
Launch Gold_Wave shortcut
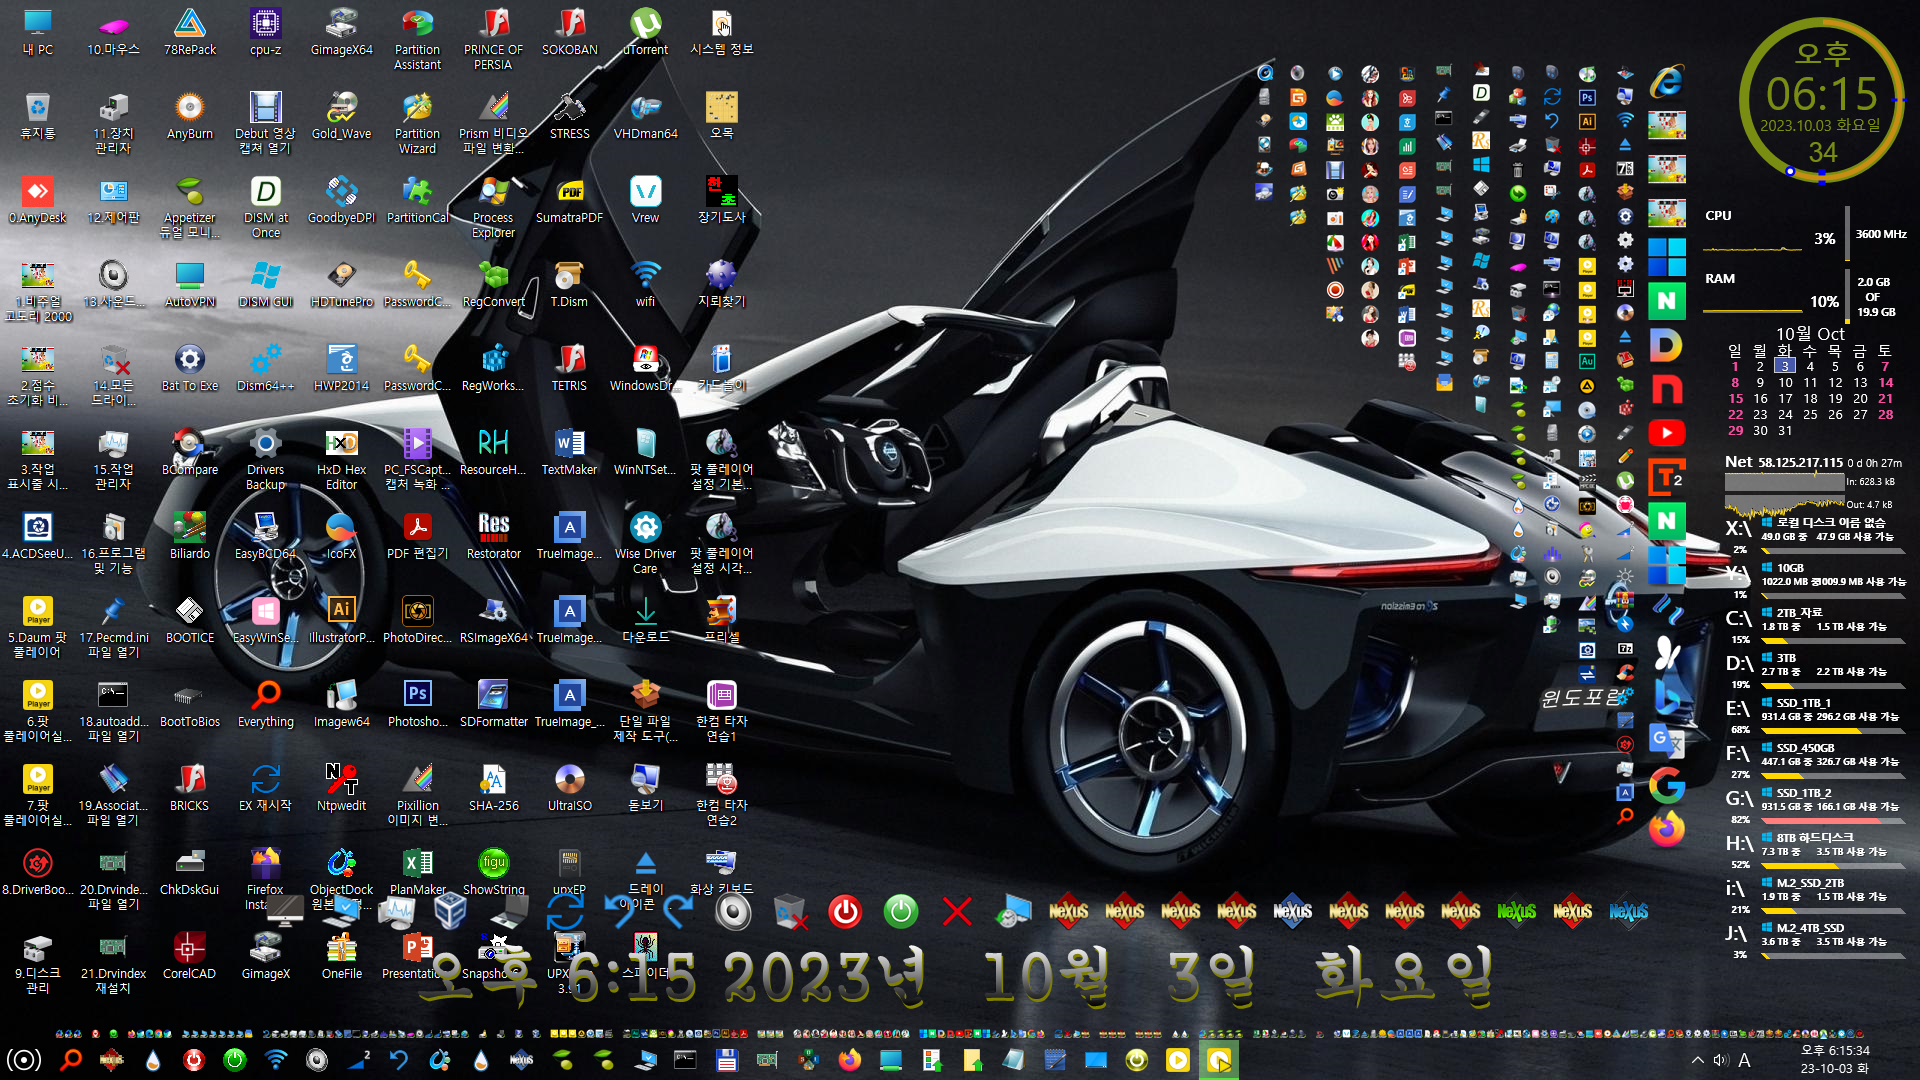coord(341,116)
